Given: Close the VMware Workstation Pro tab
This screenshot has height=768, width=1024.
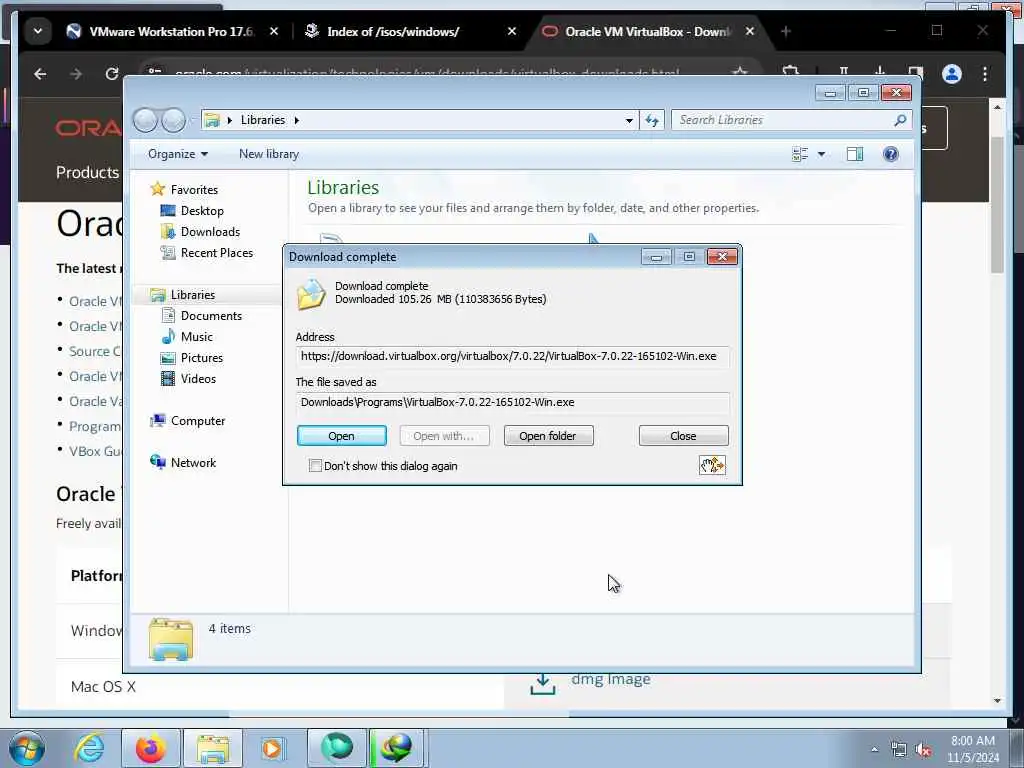Looking at the screenshot, I should click(274, 31).
